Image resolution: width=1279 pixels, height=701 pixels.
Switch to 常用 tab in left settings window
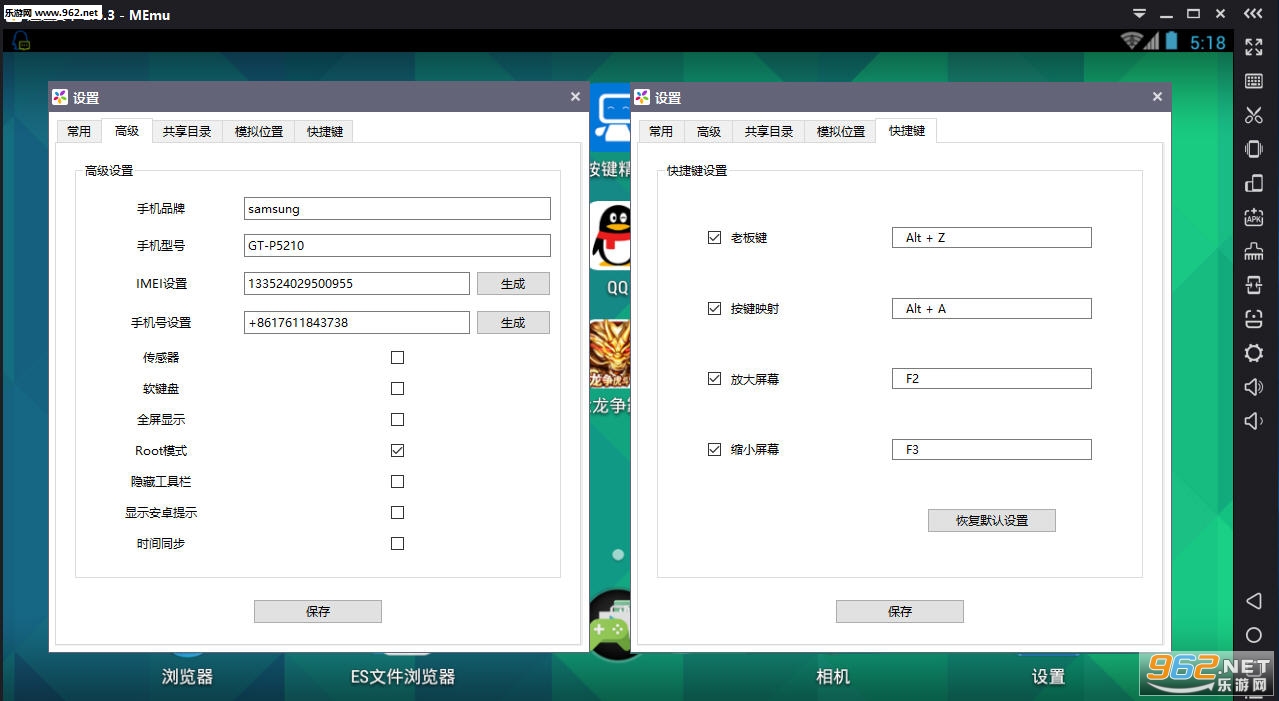click(79, 131)
